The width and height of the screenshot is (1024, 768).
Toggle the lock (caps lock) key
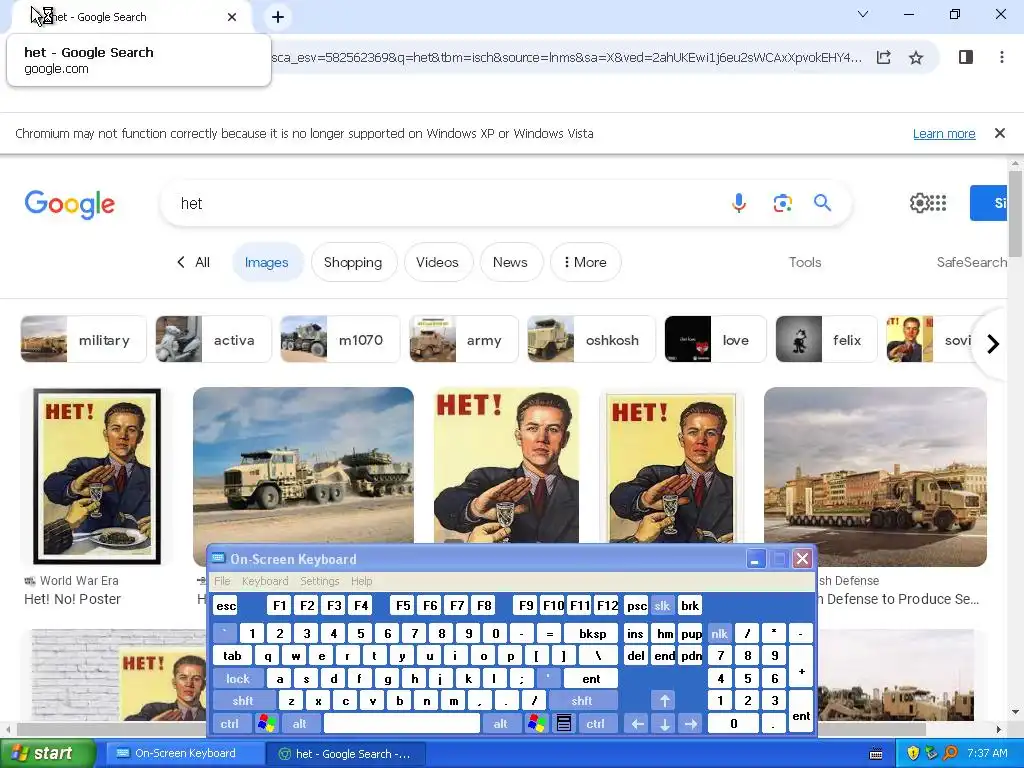pos(238,679)
